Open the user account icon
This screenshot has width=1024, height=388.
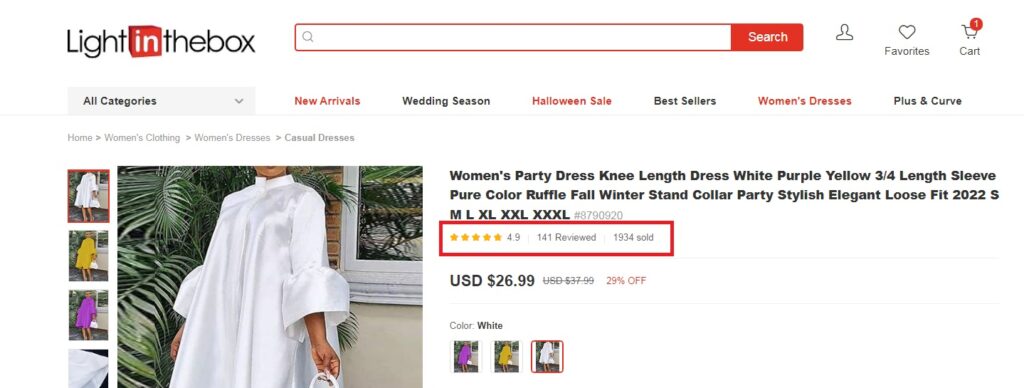[844, 32]
